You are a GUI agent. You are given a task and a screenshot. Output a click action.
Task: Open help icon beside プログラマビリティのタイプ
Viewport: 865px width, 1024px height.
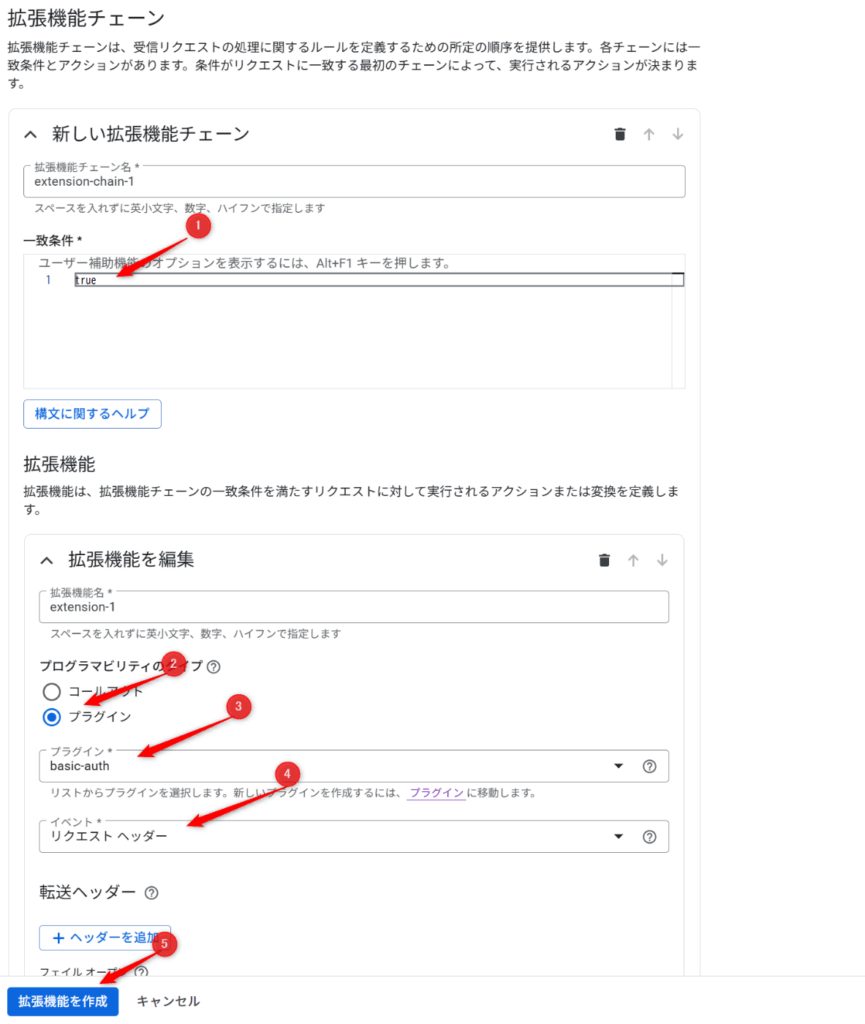[213, 667]
